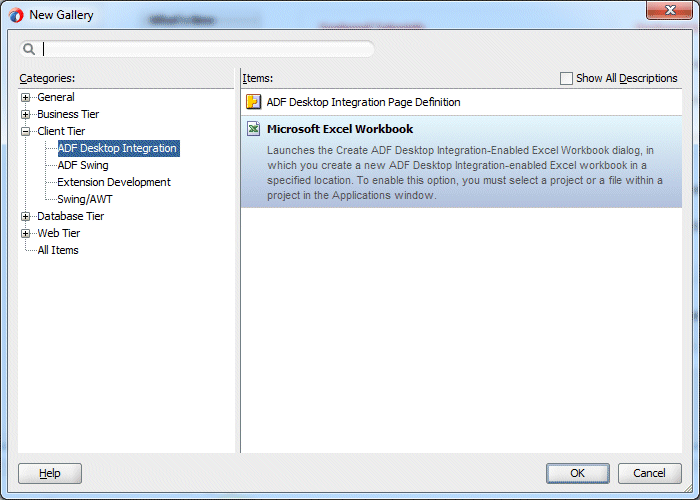Select All Items category
This screenshot has width=700, height=500.
click(58, 250)
